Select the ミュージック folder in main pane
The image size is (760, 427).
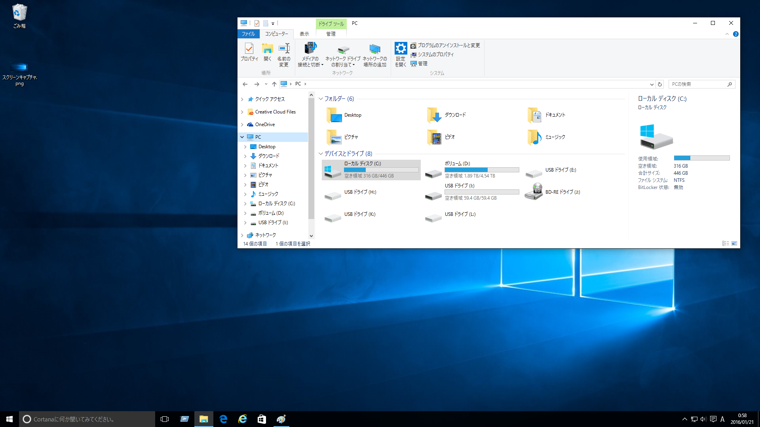click(x=547, y=137)
